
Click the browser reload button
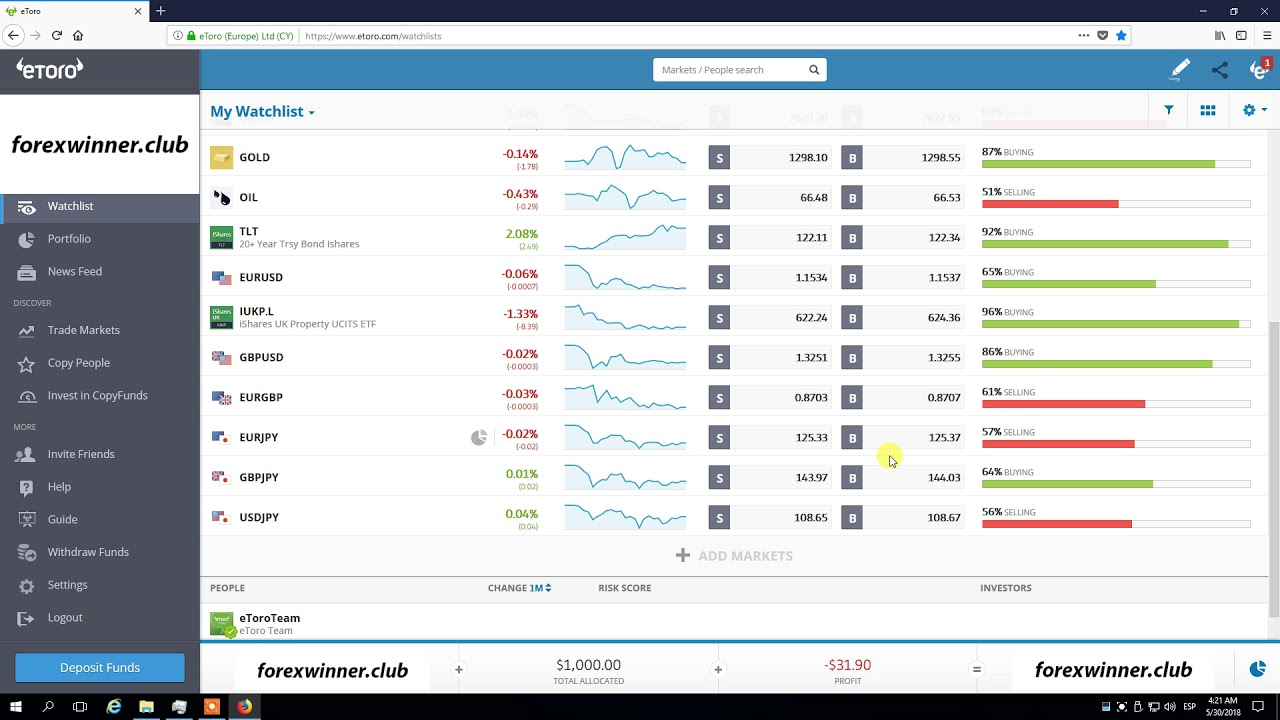pos(56,35)
